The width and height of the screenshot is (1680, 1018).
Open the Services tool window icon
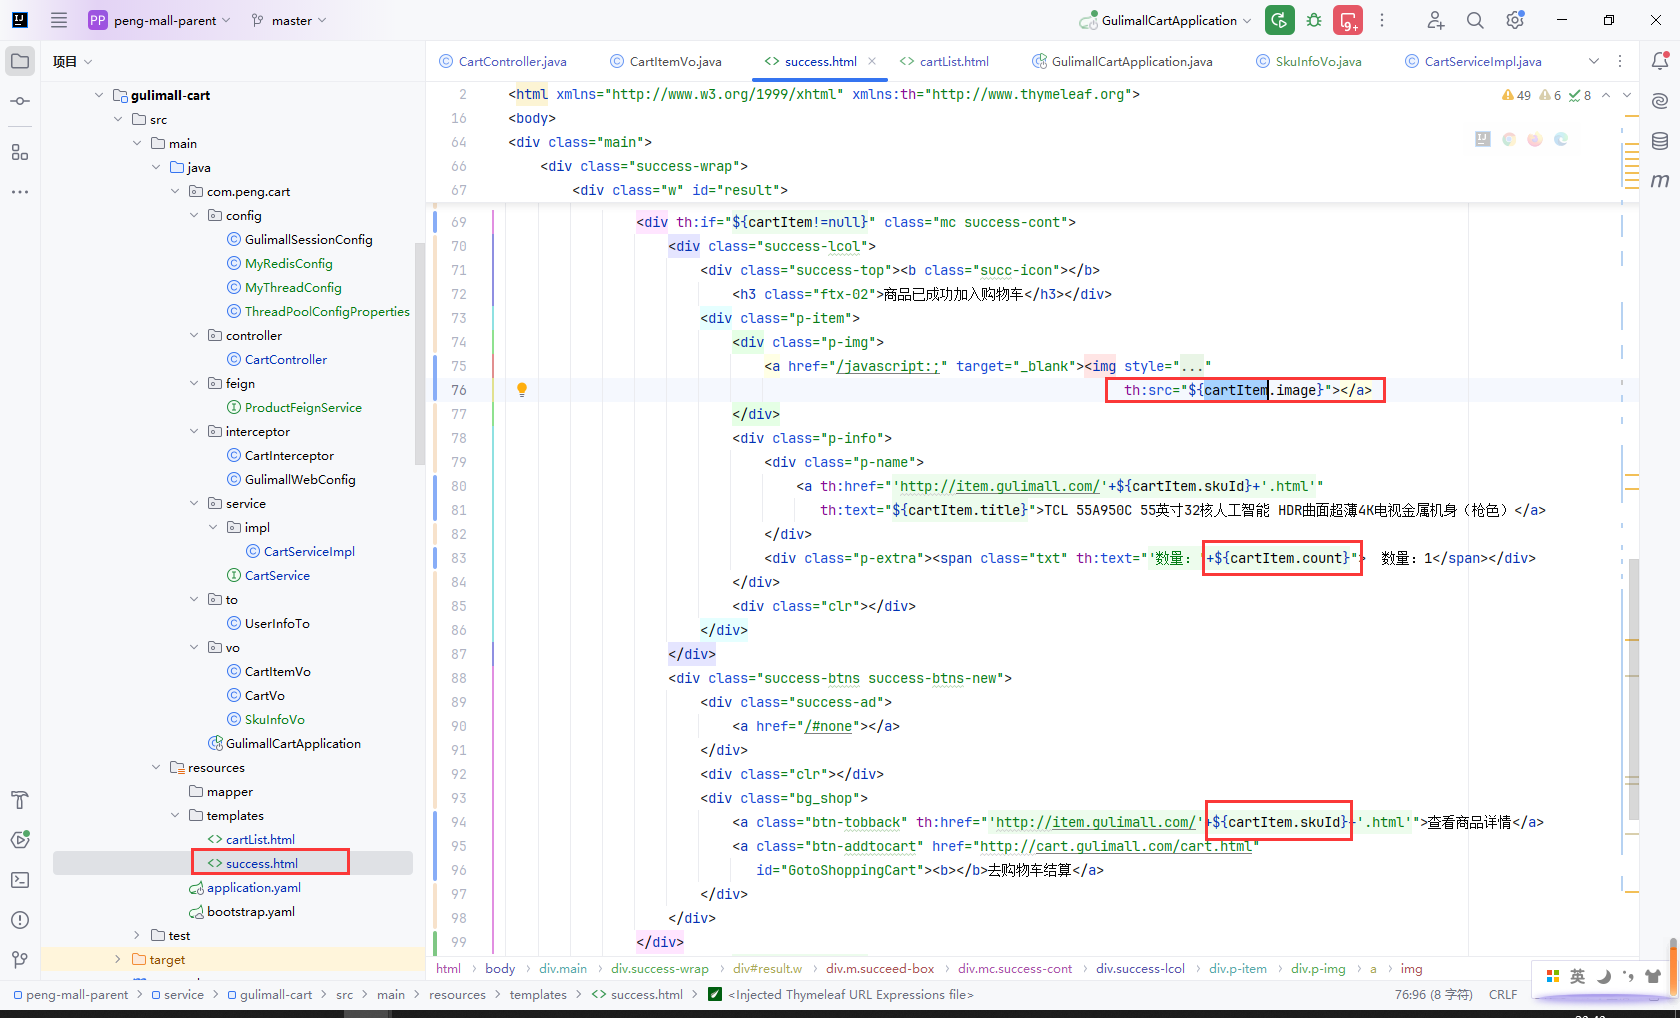click(x=20, y=840)
